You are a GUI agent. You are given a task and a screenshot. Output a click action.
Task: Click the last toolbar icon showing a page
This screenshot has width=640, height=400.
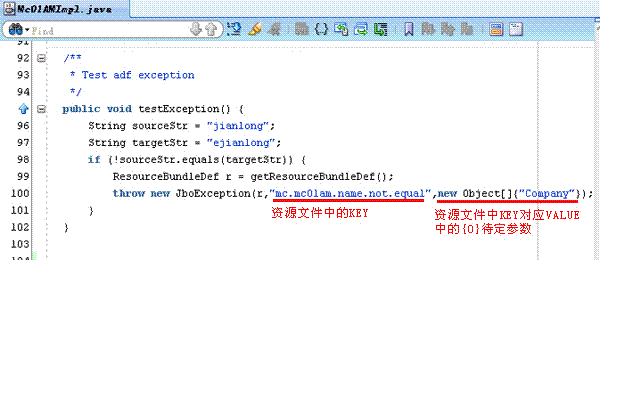516,29
